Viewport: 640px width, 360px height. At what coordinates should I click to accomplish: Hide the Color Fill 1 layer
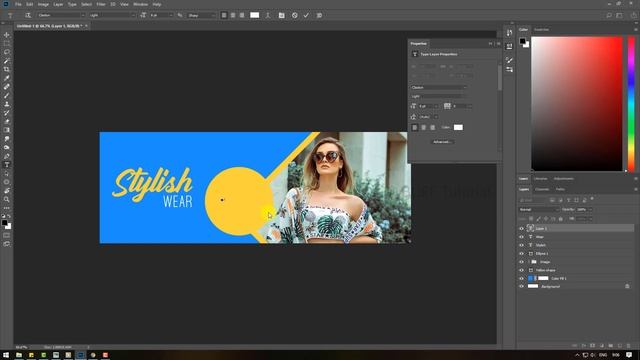(x=521, y=278)
